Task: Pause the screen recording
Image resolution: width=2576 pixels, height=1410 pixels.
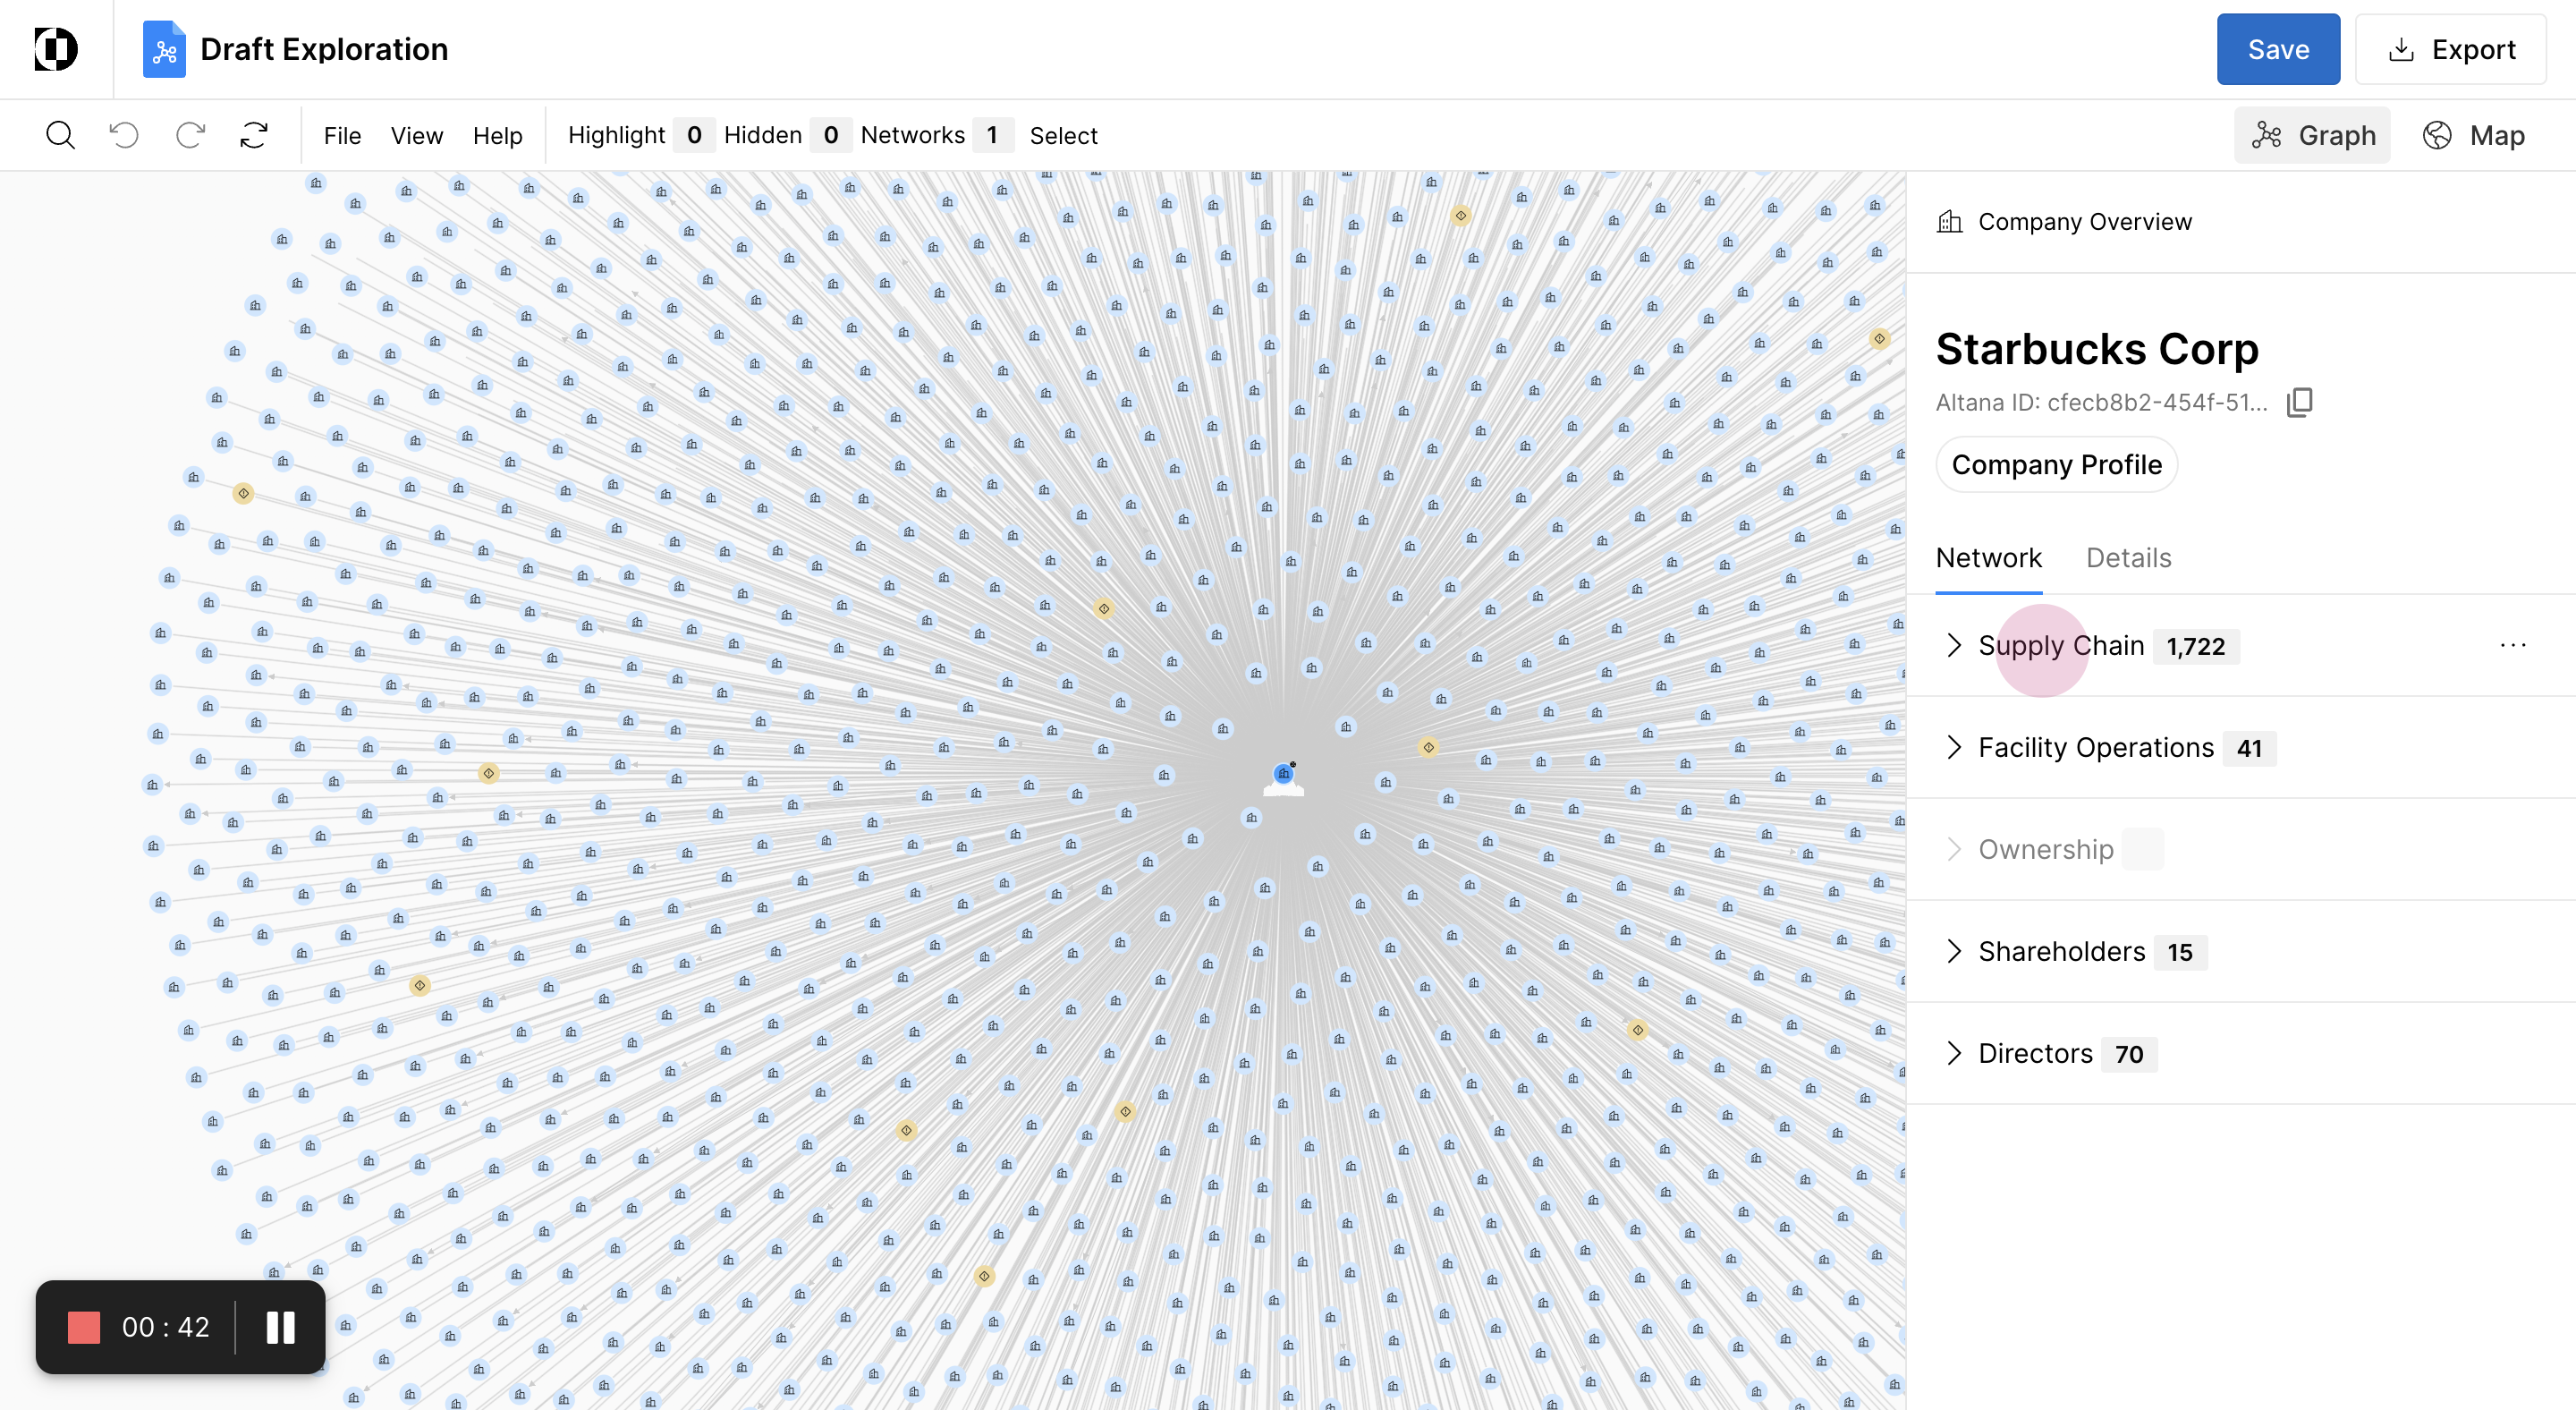Action: (280, 1327)
